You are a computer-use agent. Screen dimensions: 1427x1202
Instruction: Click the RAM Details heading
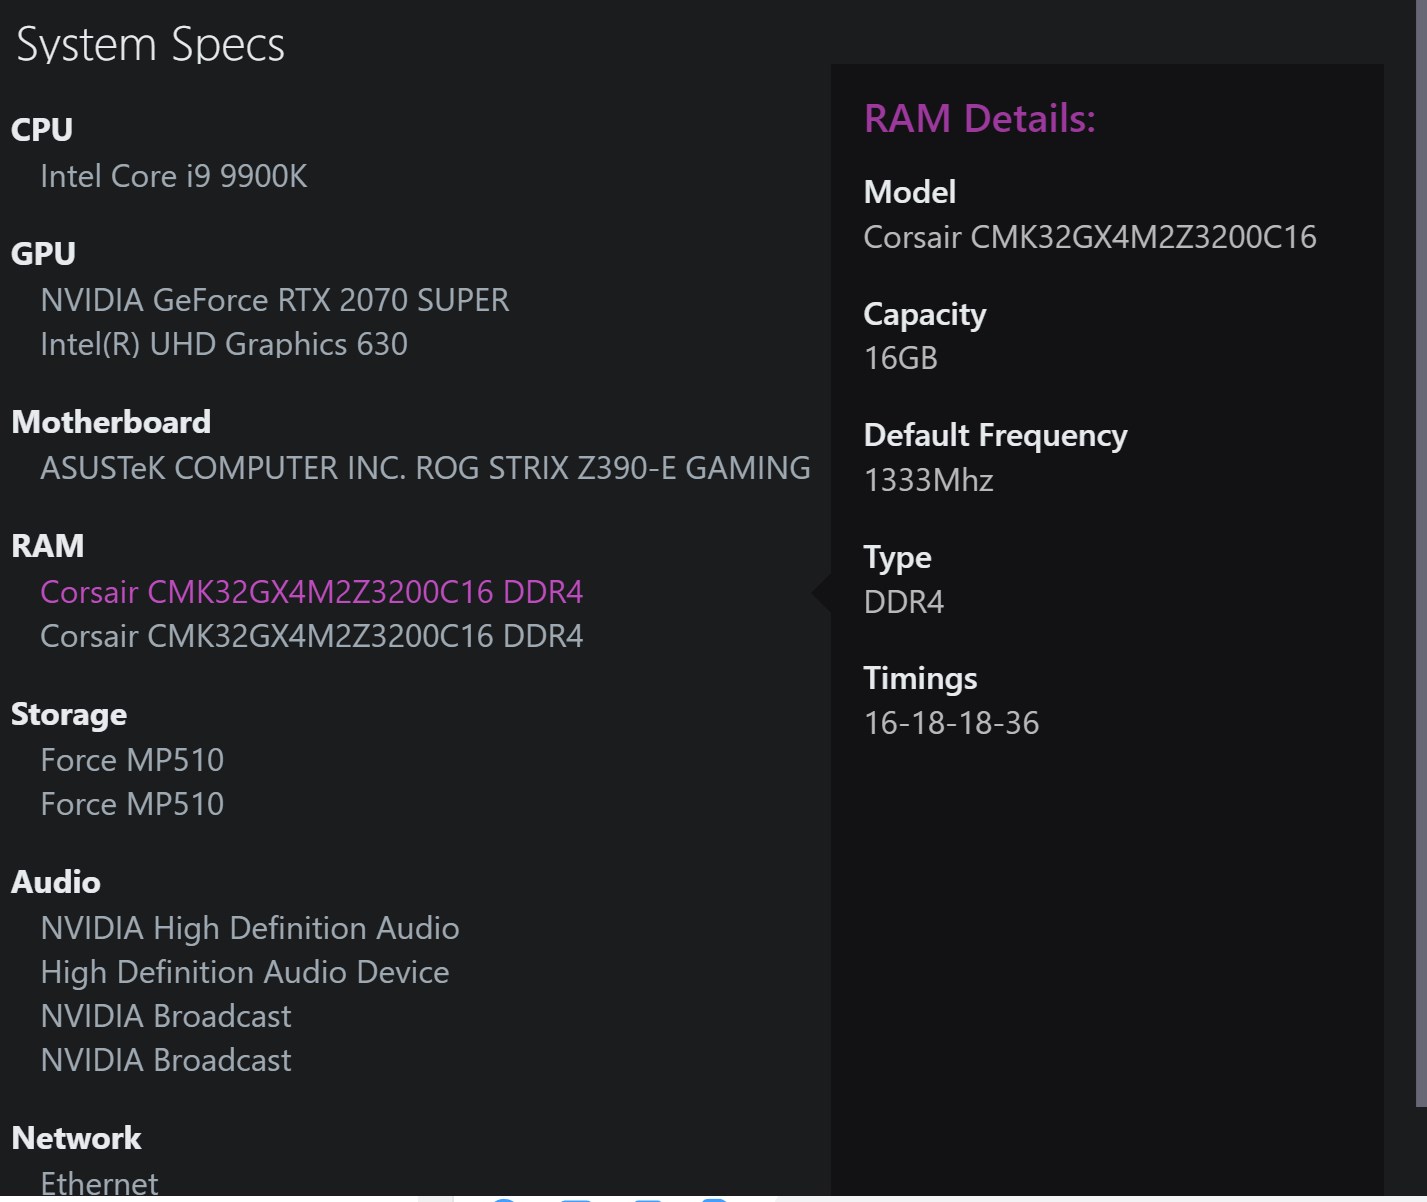[x=979, y=119]
